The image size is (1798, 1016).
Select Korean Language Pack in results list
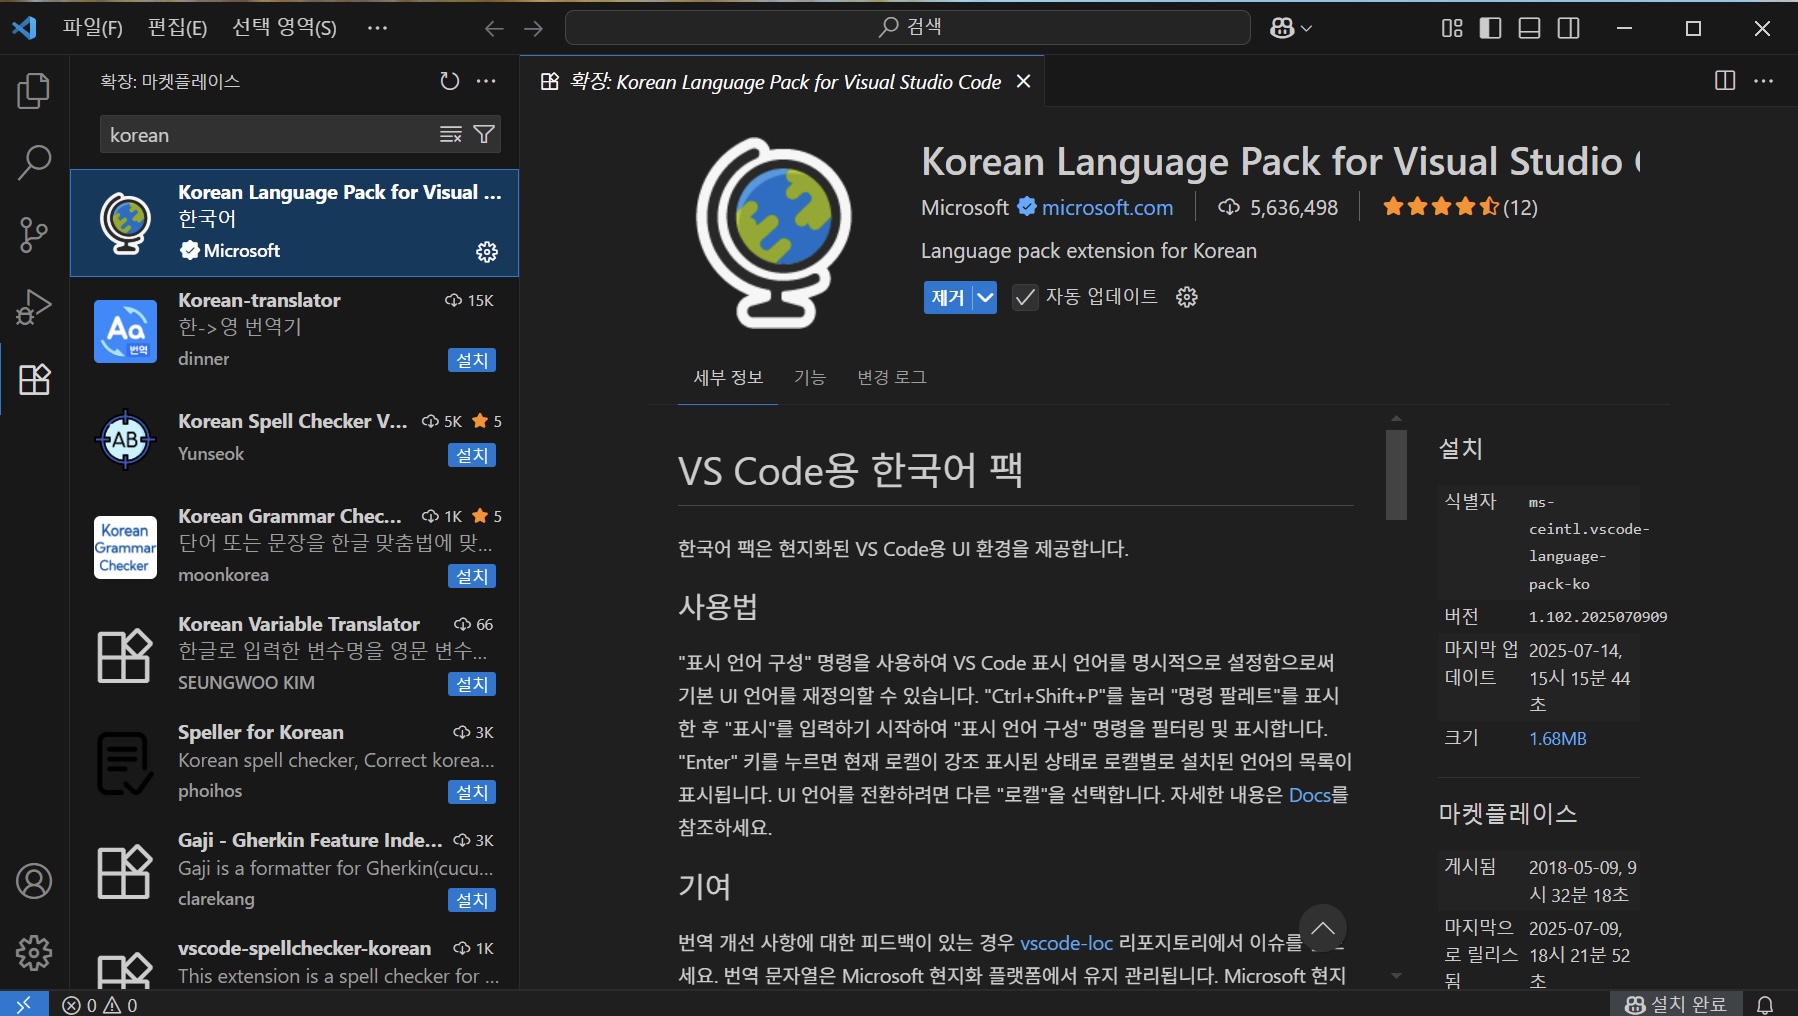coord(294,222)
